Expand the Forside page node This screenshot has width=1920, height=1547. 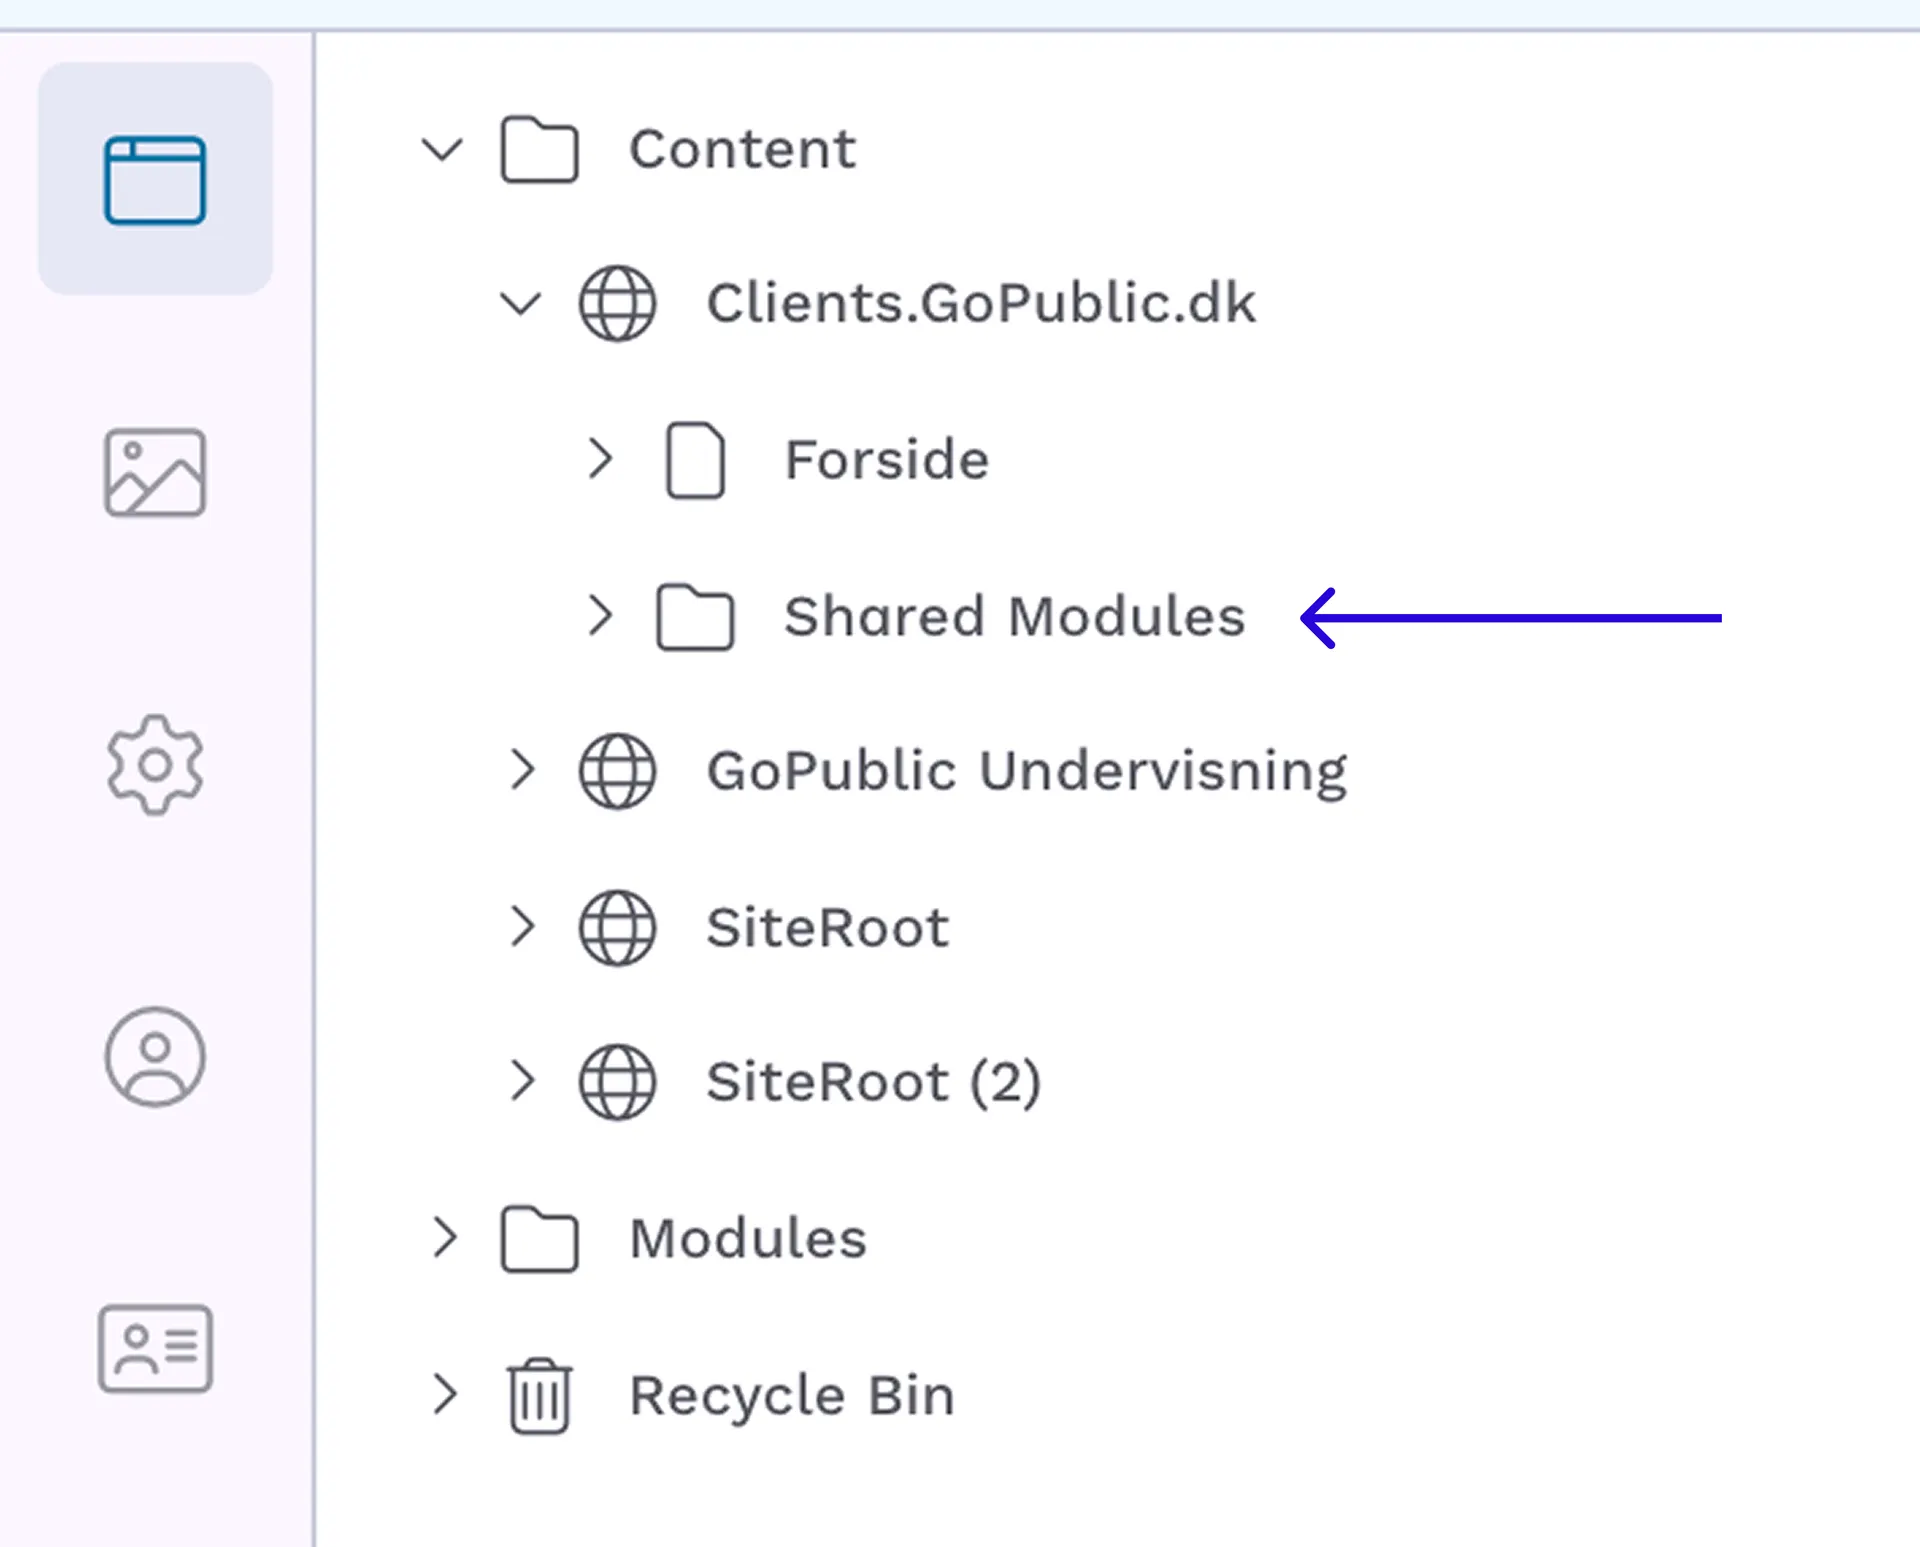[599, 459]
